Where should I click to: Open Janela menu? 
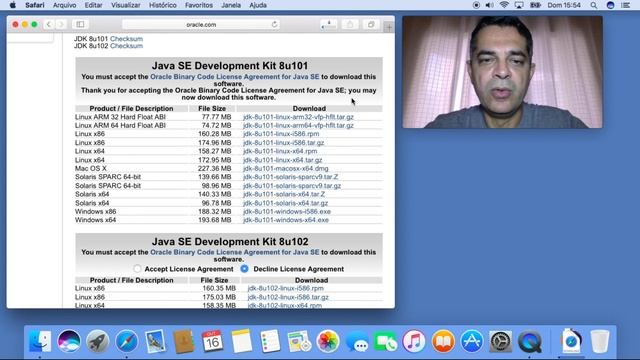coord(231,5)
